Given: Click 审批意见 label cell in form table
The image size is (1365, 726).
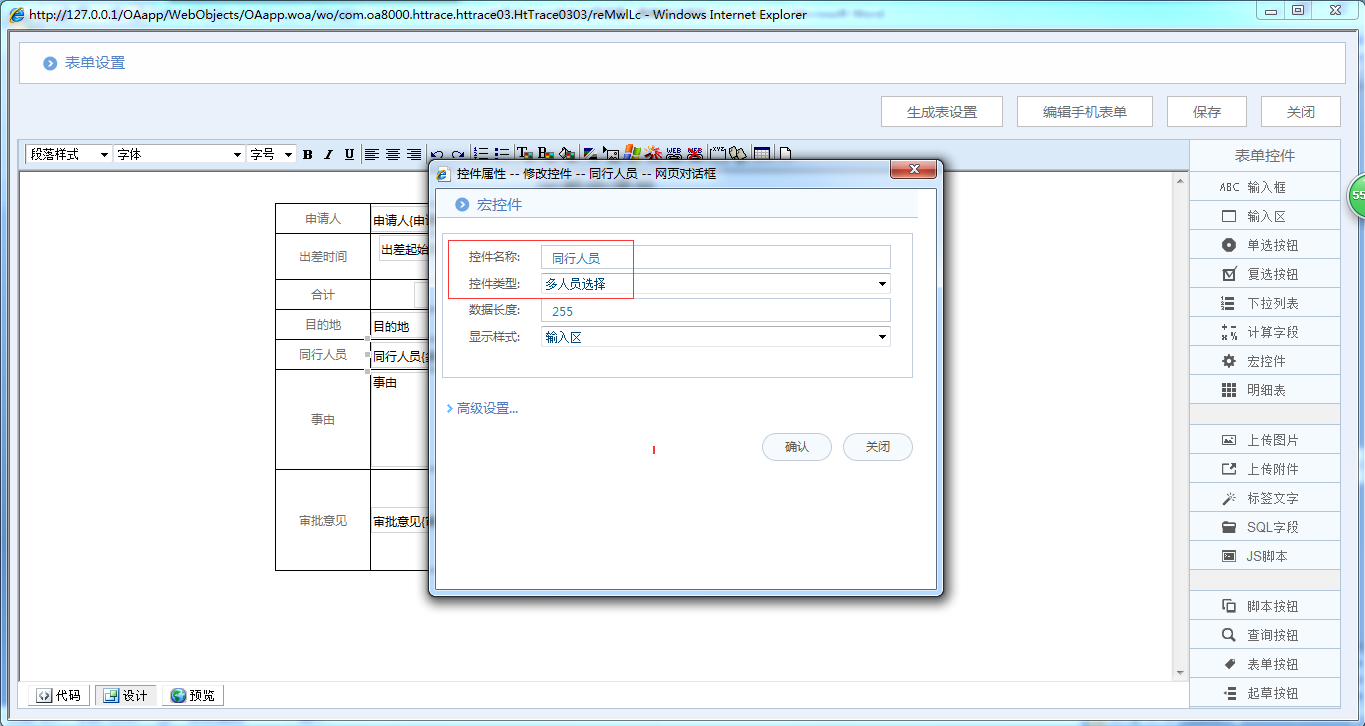Looking at the screenshot, I should pyautogui.click(x=323, y=521).
